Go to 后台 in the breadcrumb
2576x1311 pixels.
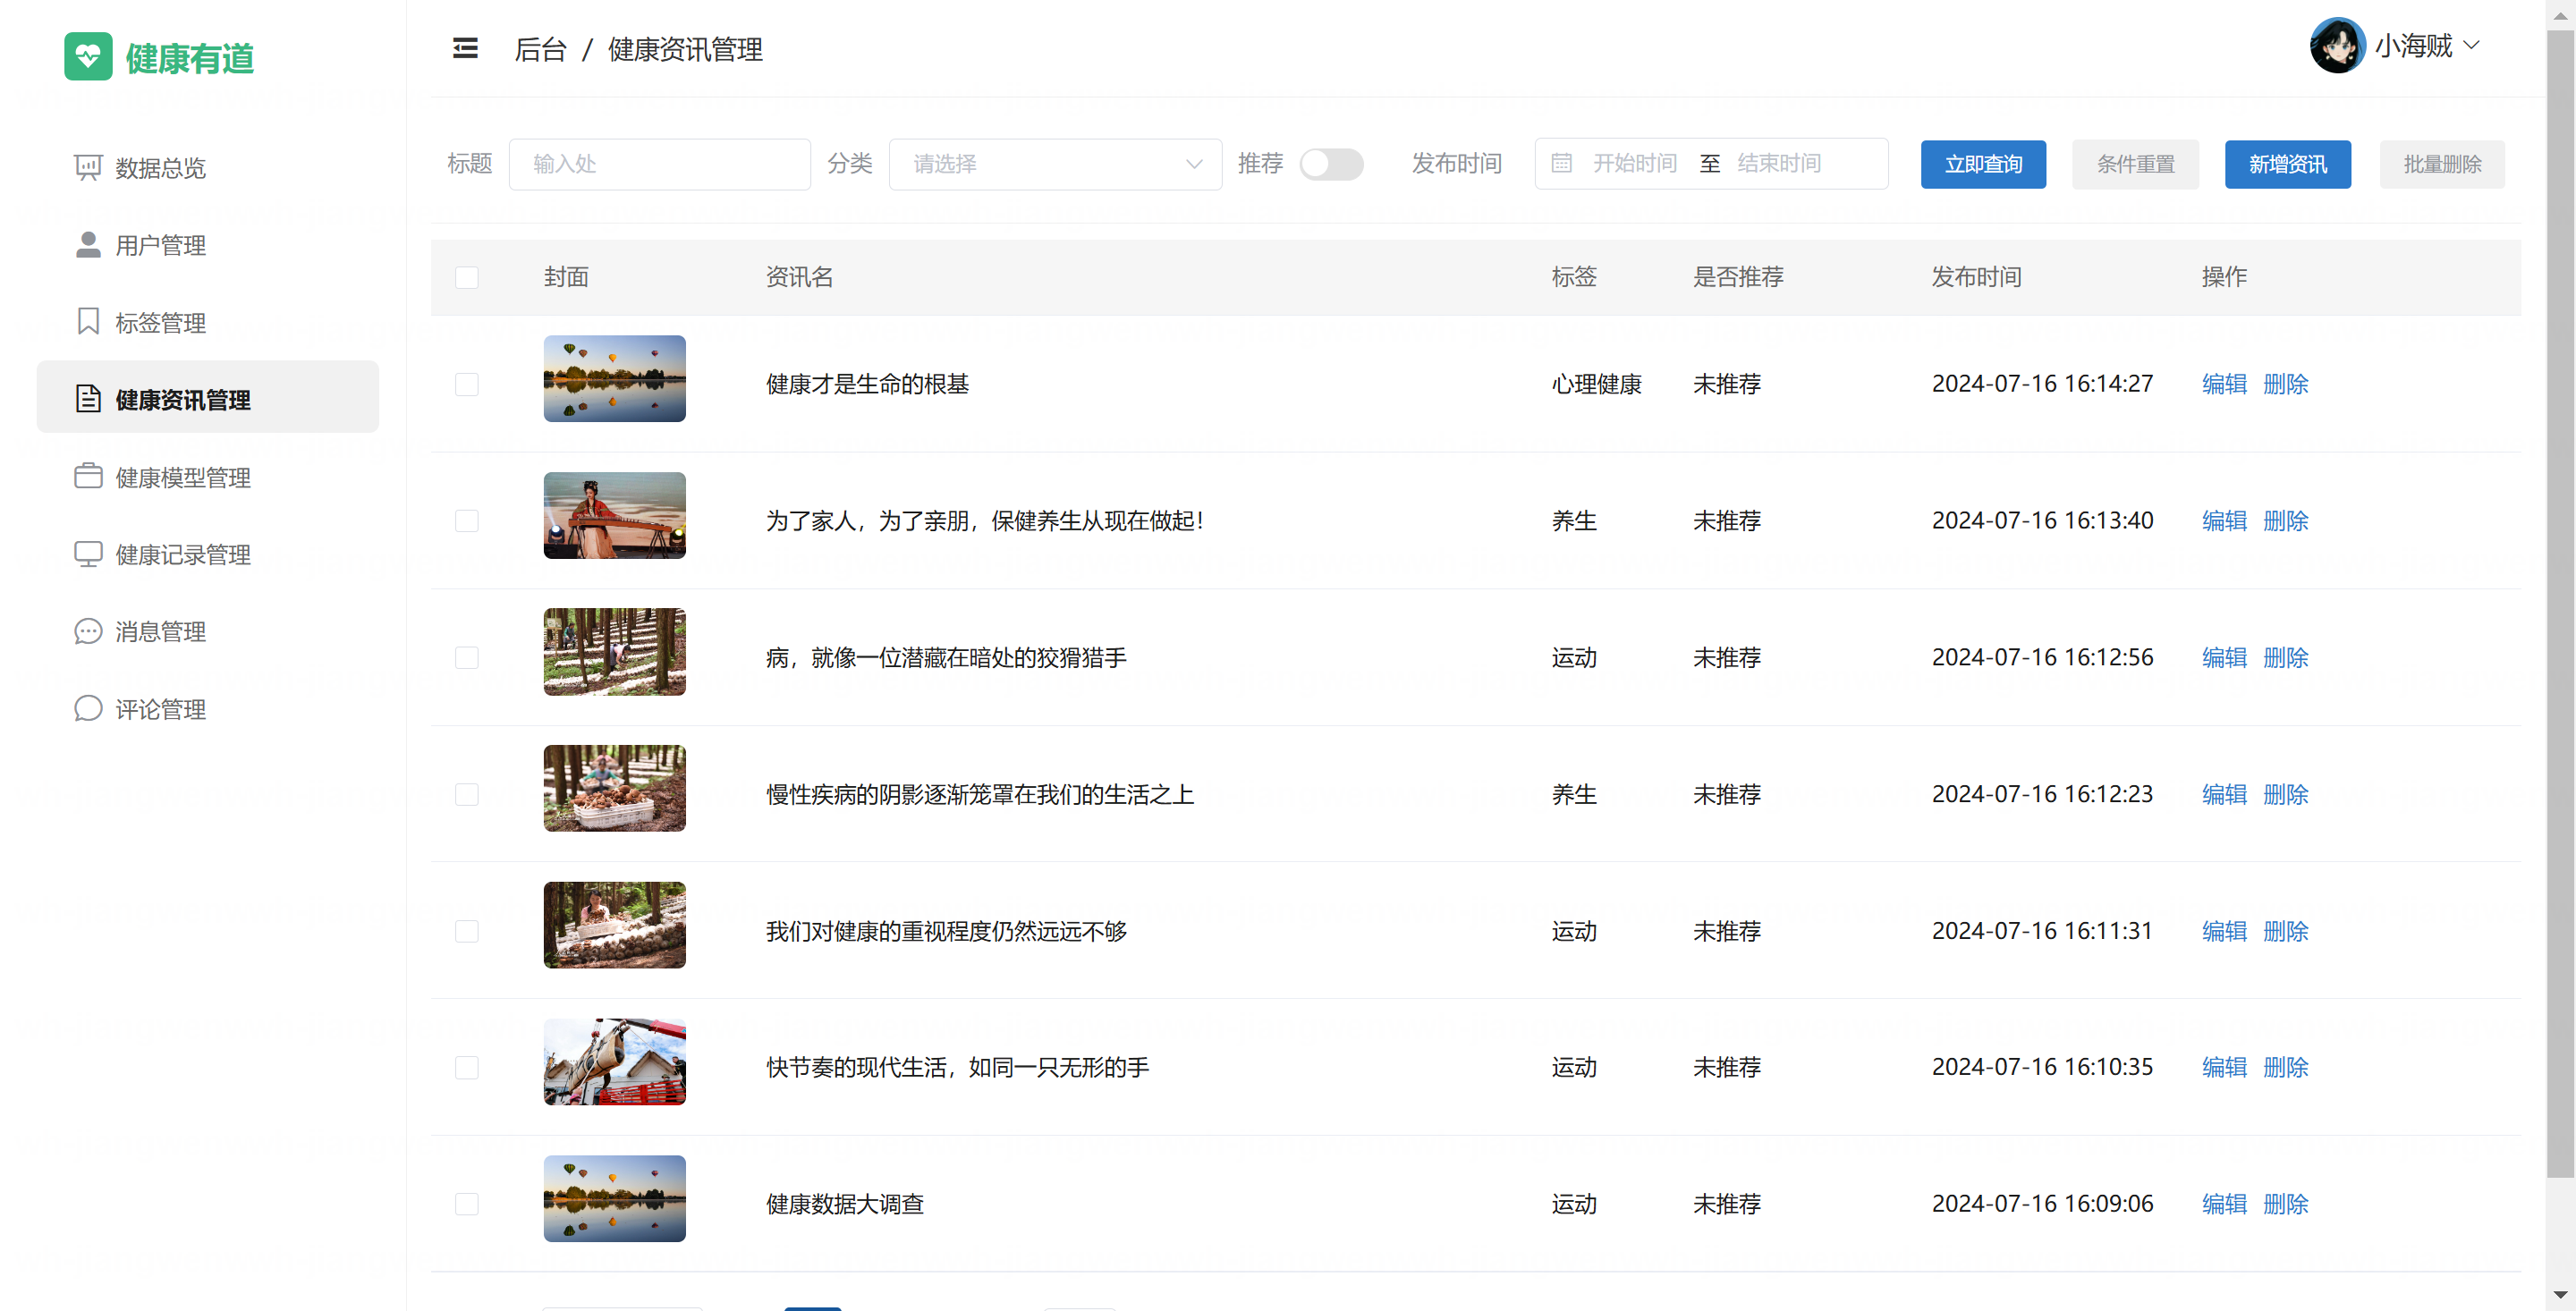pos(540,49)
